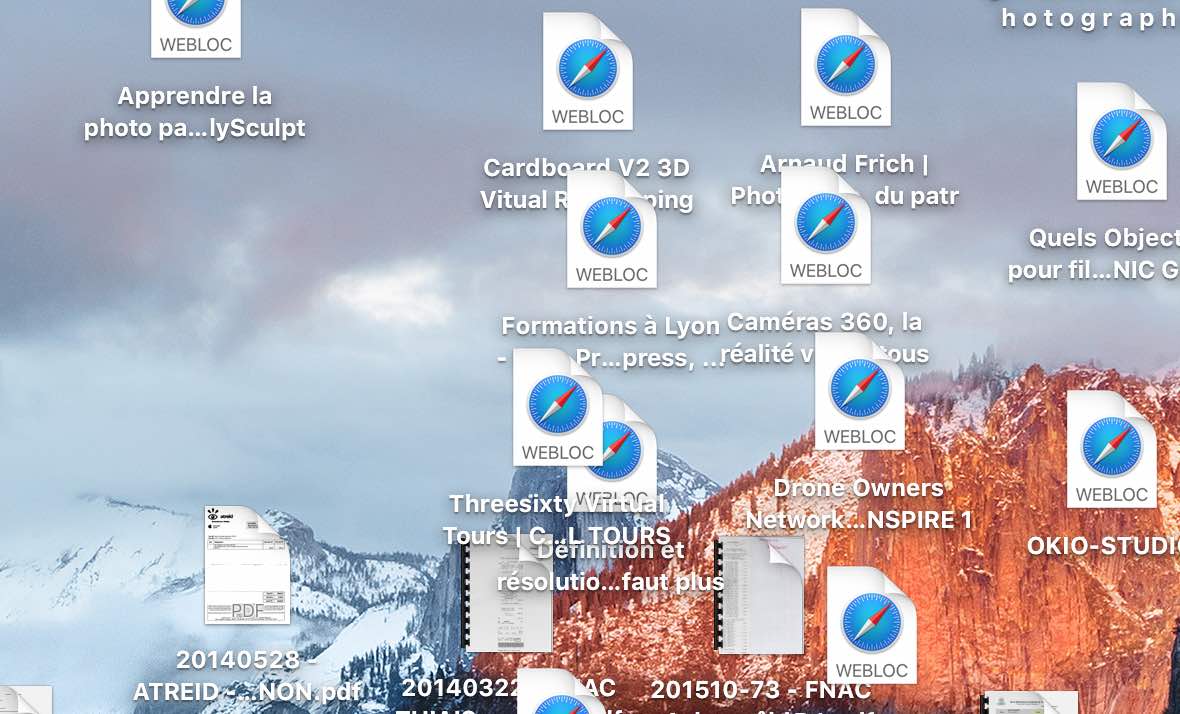Click the '201510-73 - FNAC' document thumbnail

[759, 594]
